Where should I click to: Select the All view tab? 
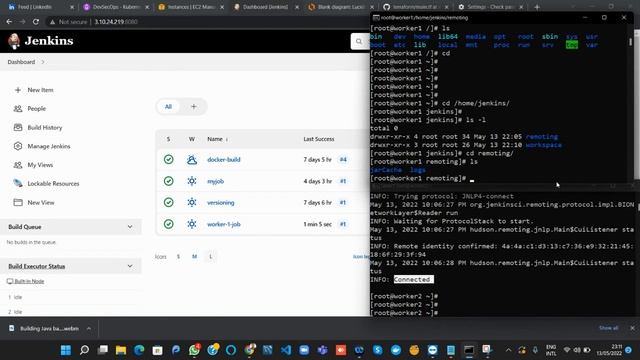pos(168,107)
